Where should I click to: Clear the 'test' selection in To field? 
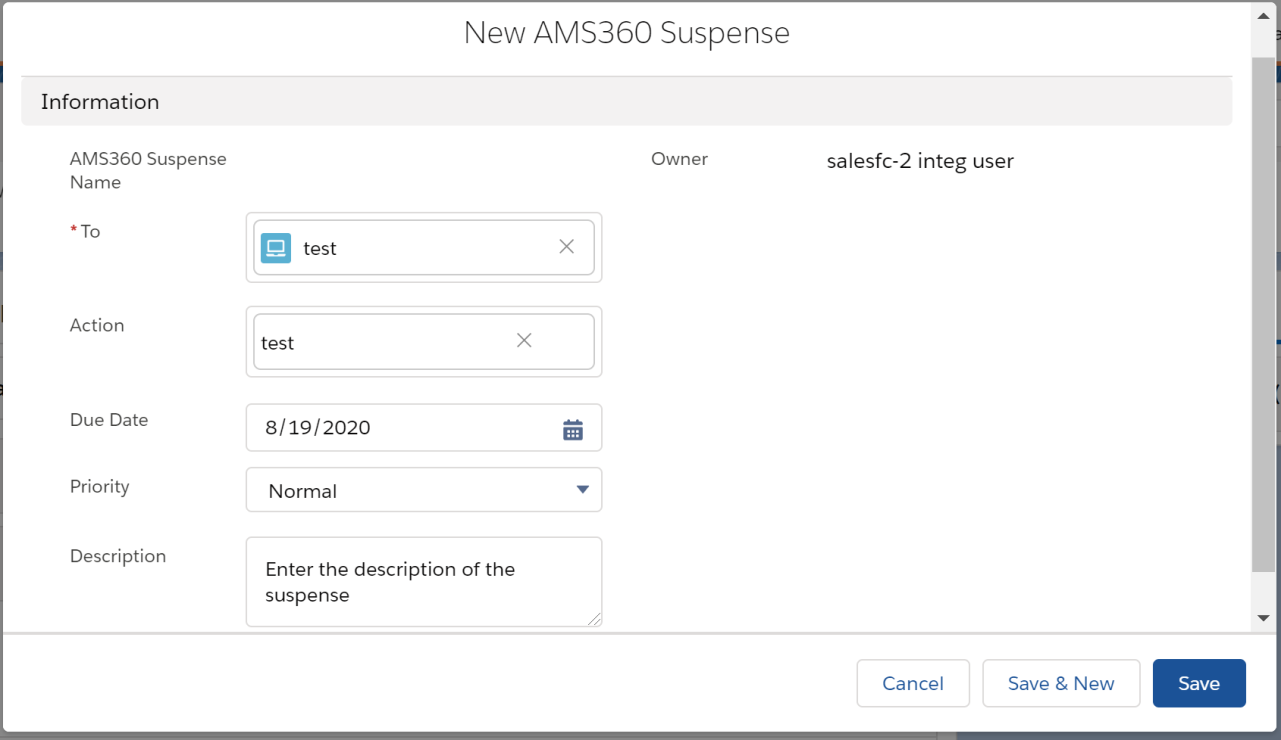tap(566, 247)
